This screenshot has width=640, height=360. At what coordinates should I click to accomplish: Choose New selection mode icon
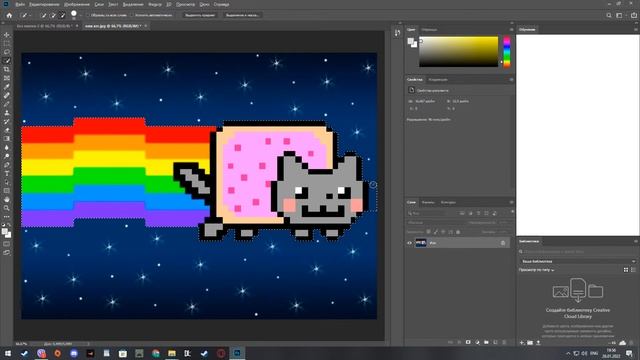click(44, 15)
